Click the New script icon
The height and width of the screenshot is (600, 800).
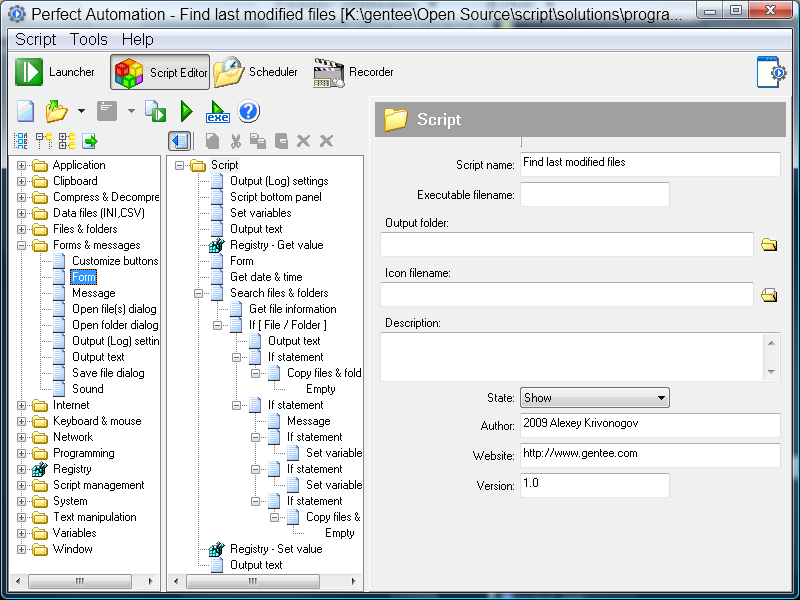click(25, 111)
